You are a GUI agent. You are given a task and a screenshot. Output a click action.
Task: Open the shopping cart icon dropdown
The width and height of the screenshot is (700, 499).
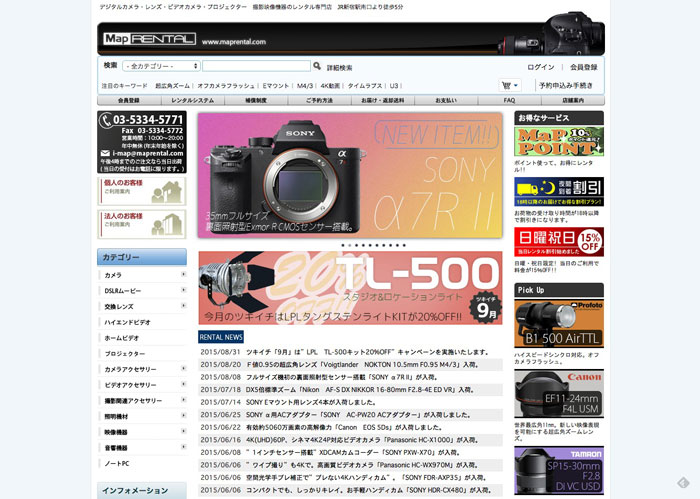click(x=510, y=85)
